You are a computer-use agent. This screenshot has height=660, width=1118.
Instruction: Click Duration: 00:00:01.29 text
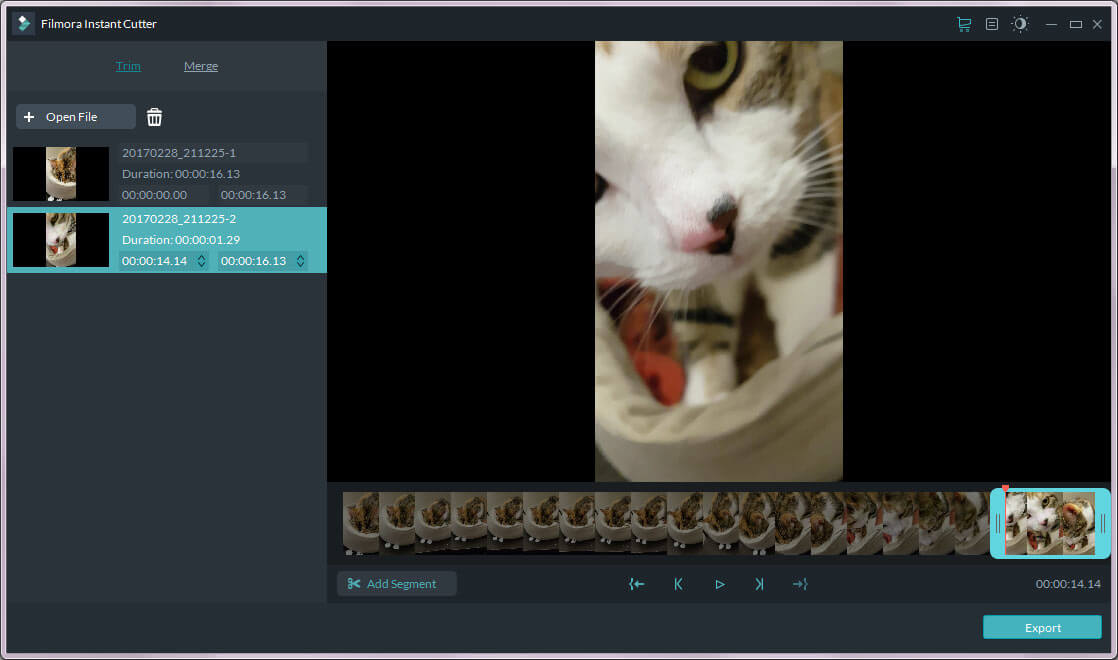(x=181, y=240)
